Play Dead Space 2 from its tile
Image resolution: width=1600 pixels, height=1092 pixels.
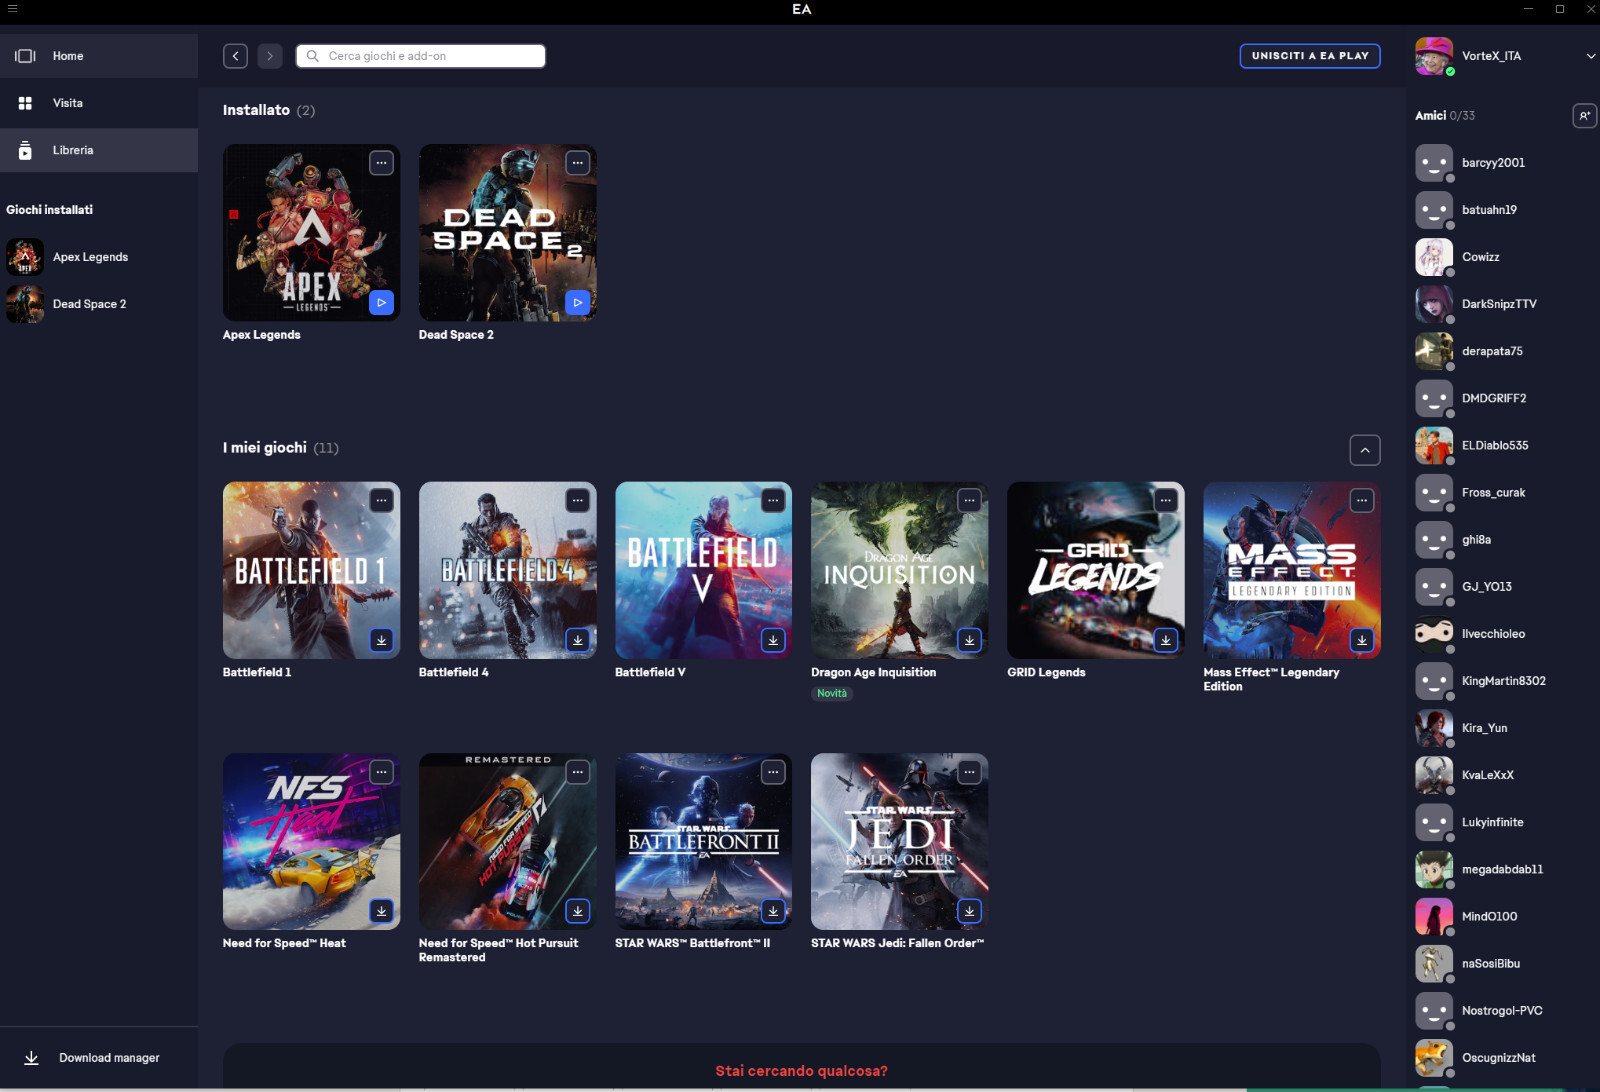coord(577,302)
